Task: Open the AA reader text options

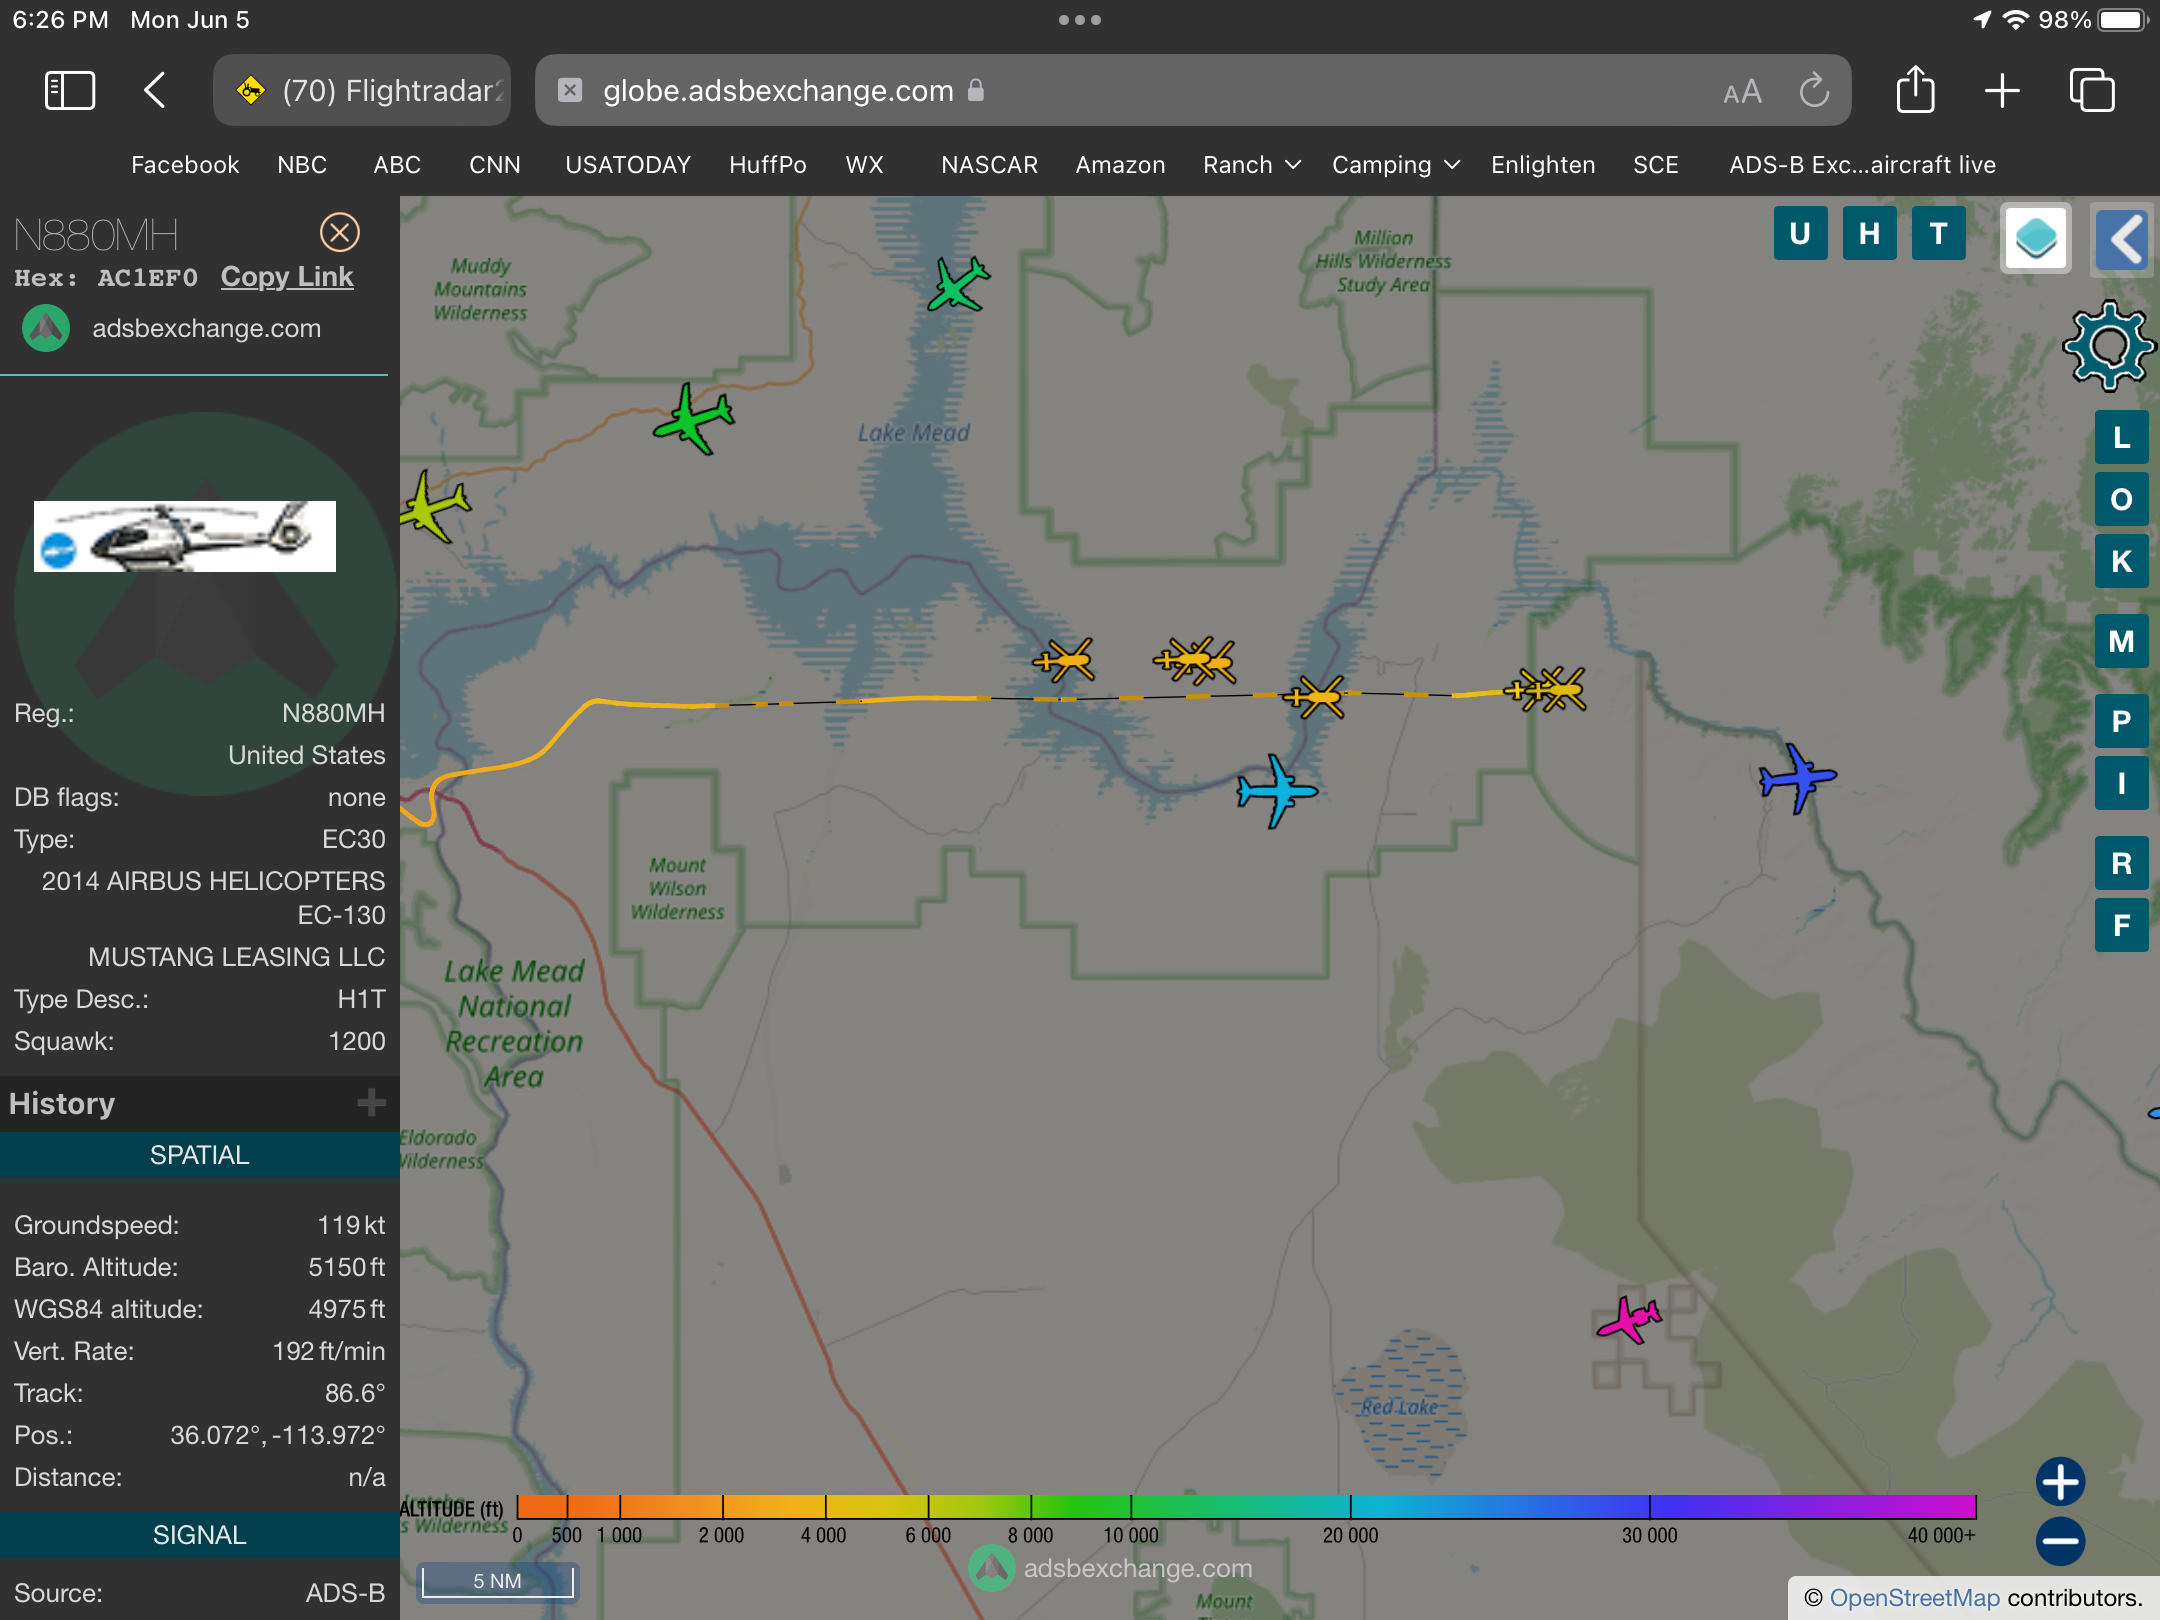Action: (x=1742, y=92)
